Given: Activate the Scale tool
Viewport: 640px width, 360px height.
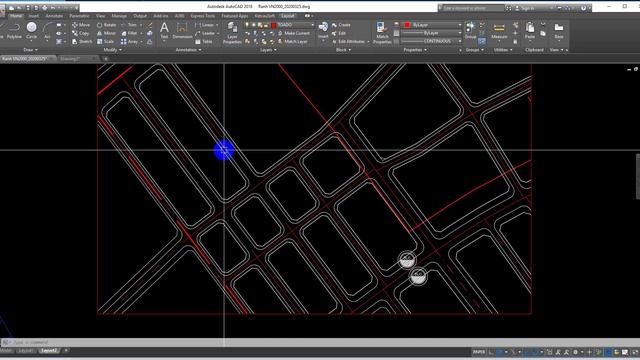Looking at the screenshot, I should point(105,41).
